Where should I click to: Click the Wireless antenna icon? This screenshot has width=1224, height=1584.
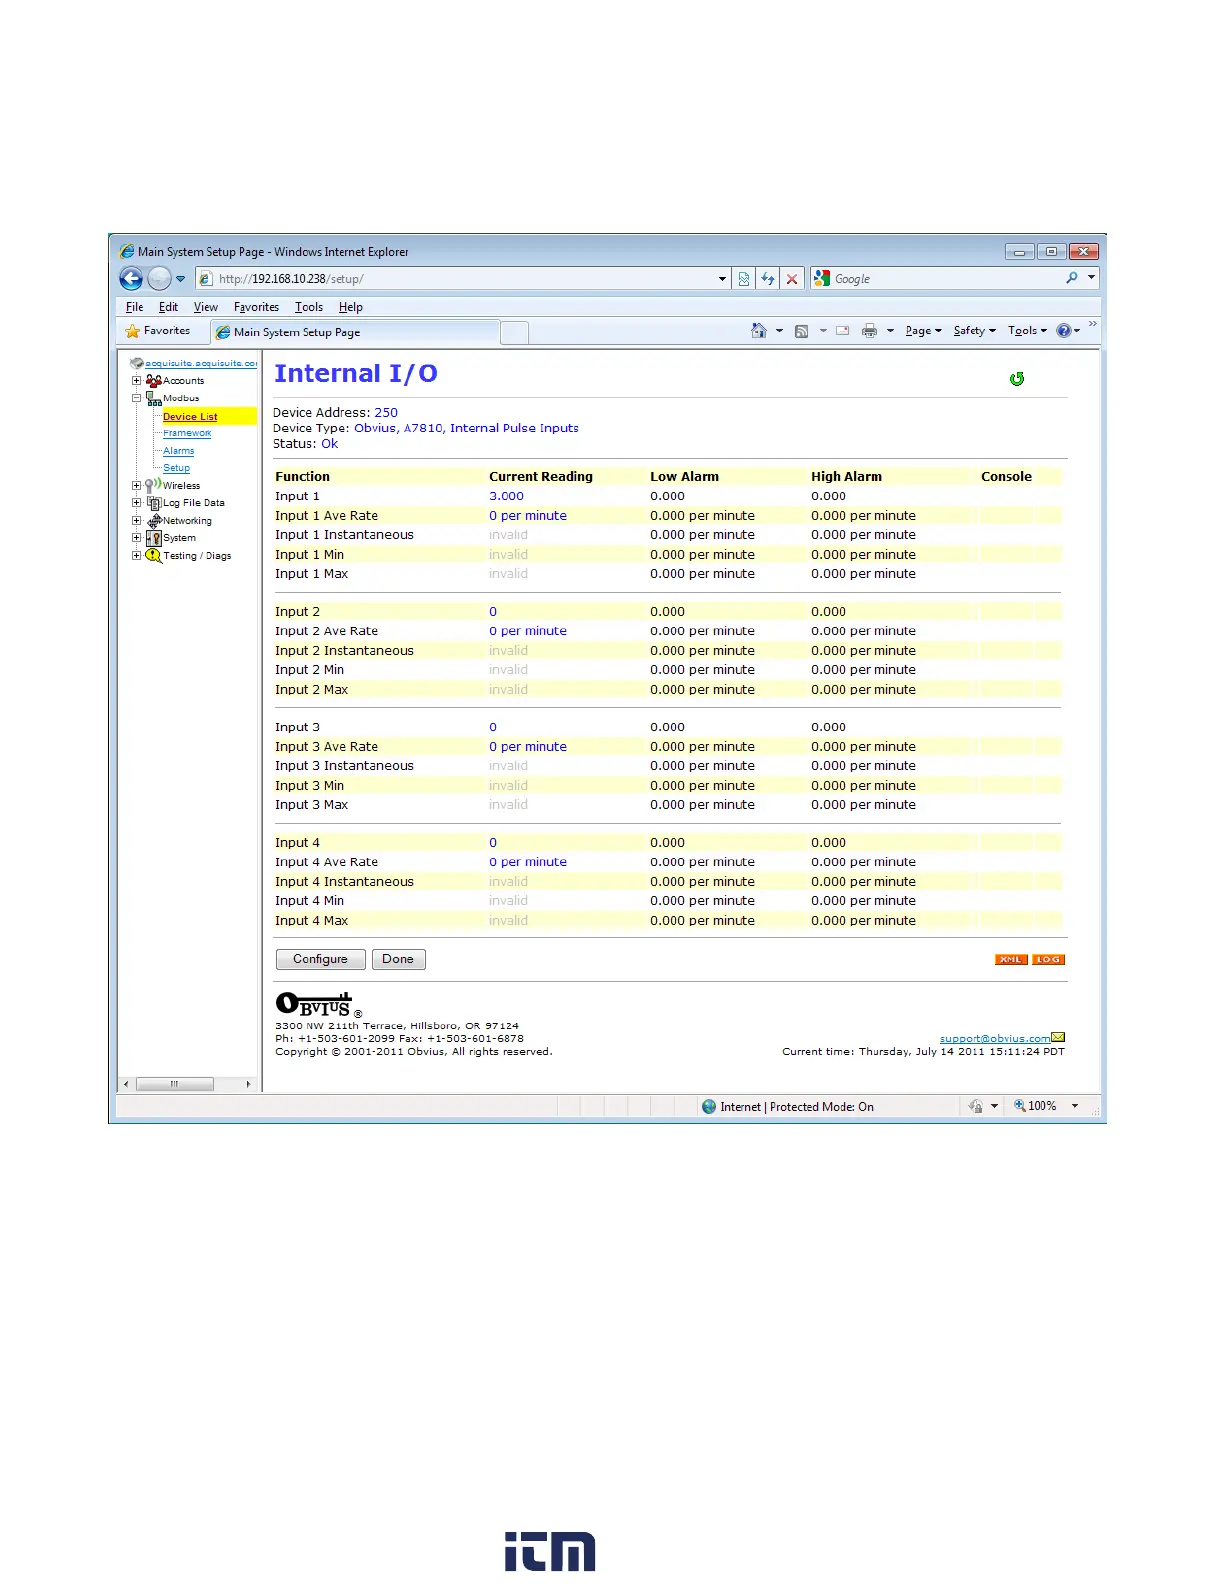[154, 485]
